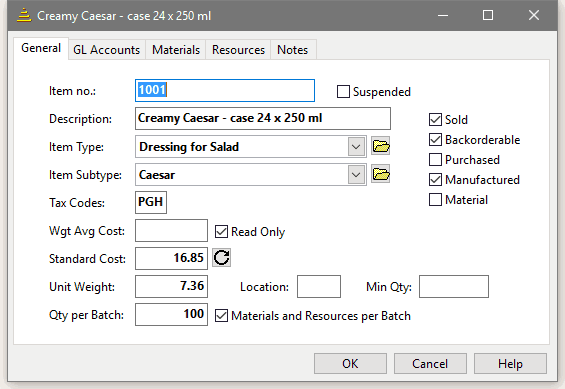Image resolution: width=565 pixels, height=389 pixels.
Task: Open the Materials tab
Action: [x=176, y=50]
